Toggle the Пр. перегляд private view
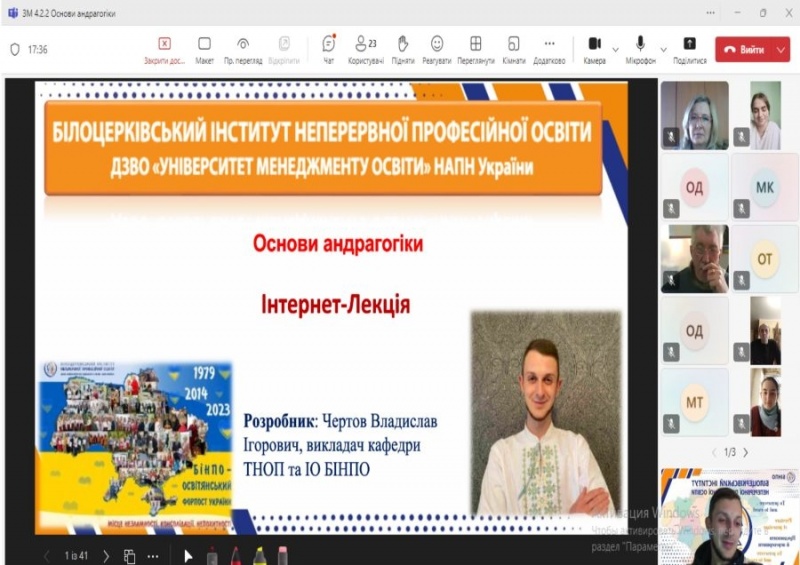Image resolution: width=800 pixels, height=565 pixels. [x=243, y=44]
